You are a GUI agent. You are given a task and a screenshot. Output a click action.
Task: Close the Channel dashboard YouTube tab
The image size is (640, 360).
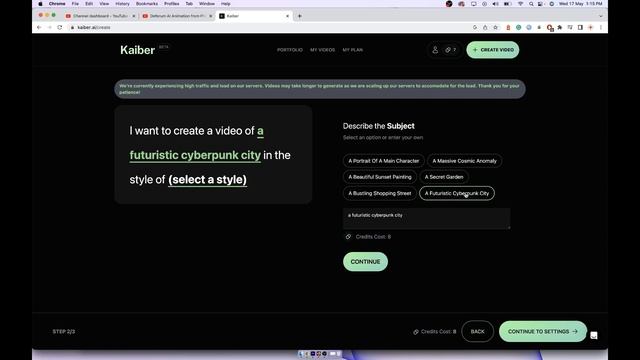click(x=133, y=16)
